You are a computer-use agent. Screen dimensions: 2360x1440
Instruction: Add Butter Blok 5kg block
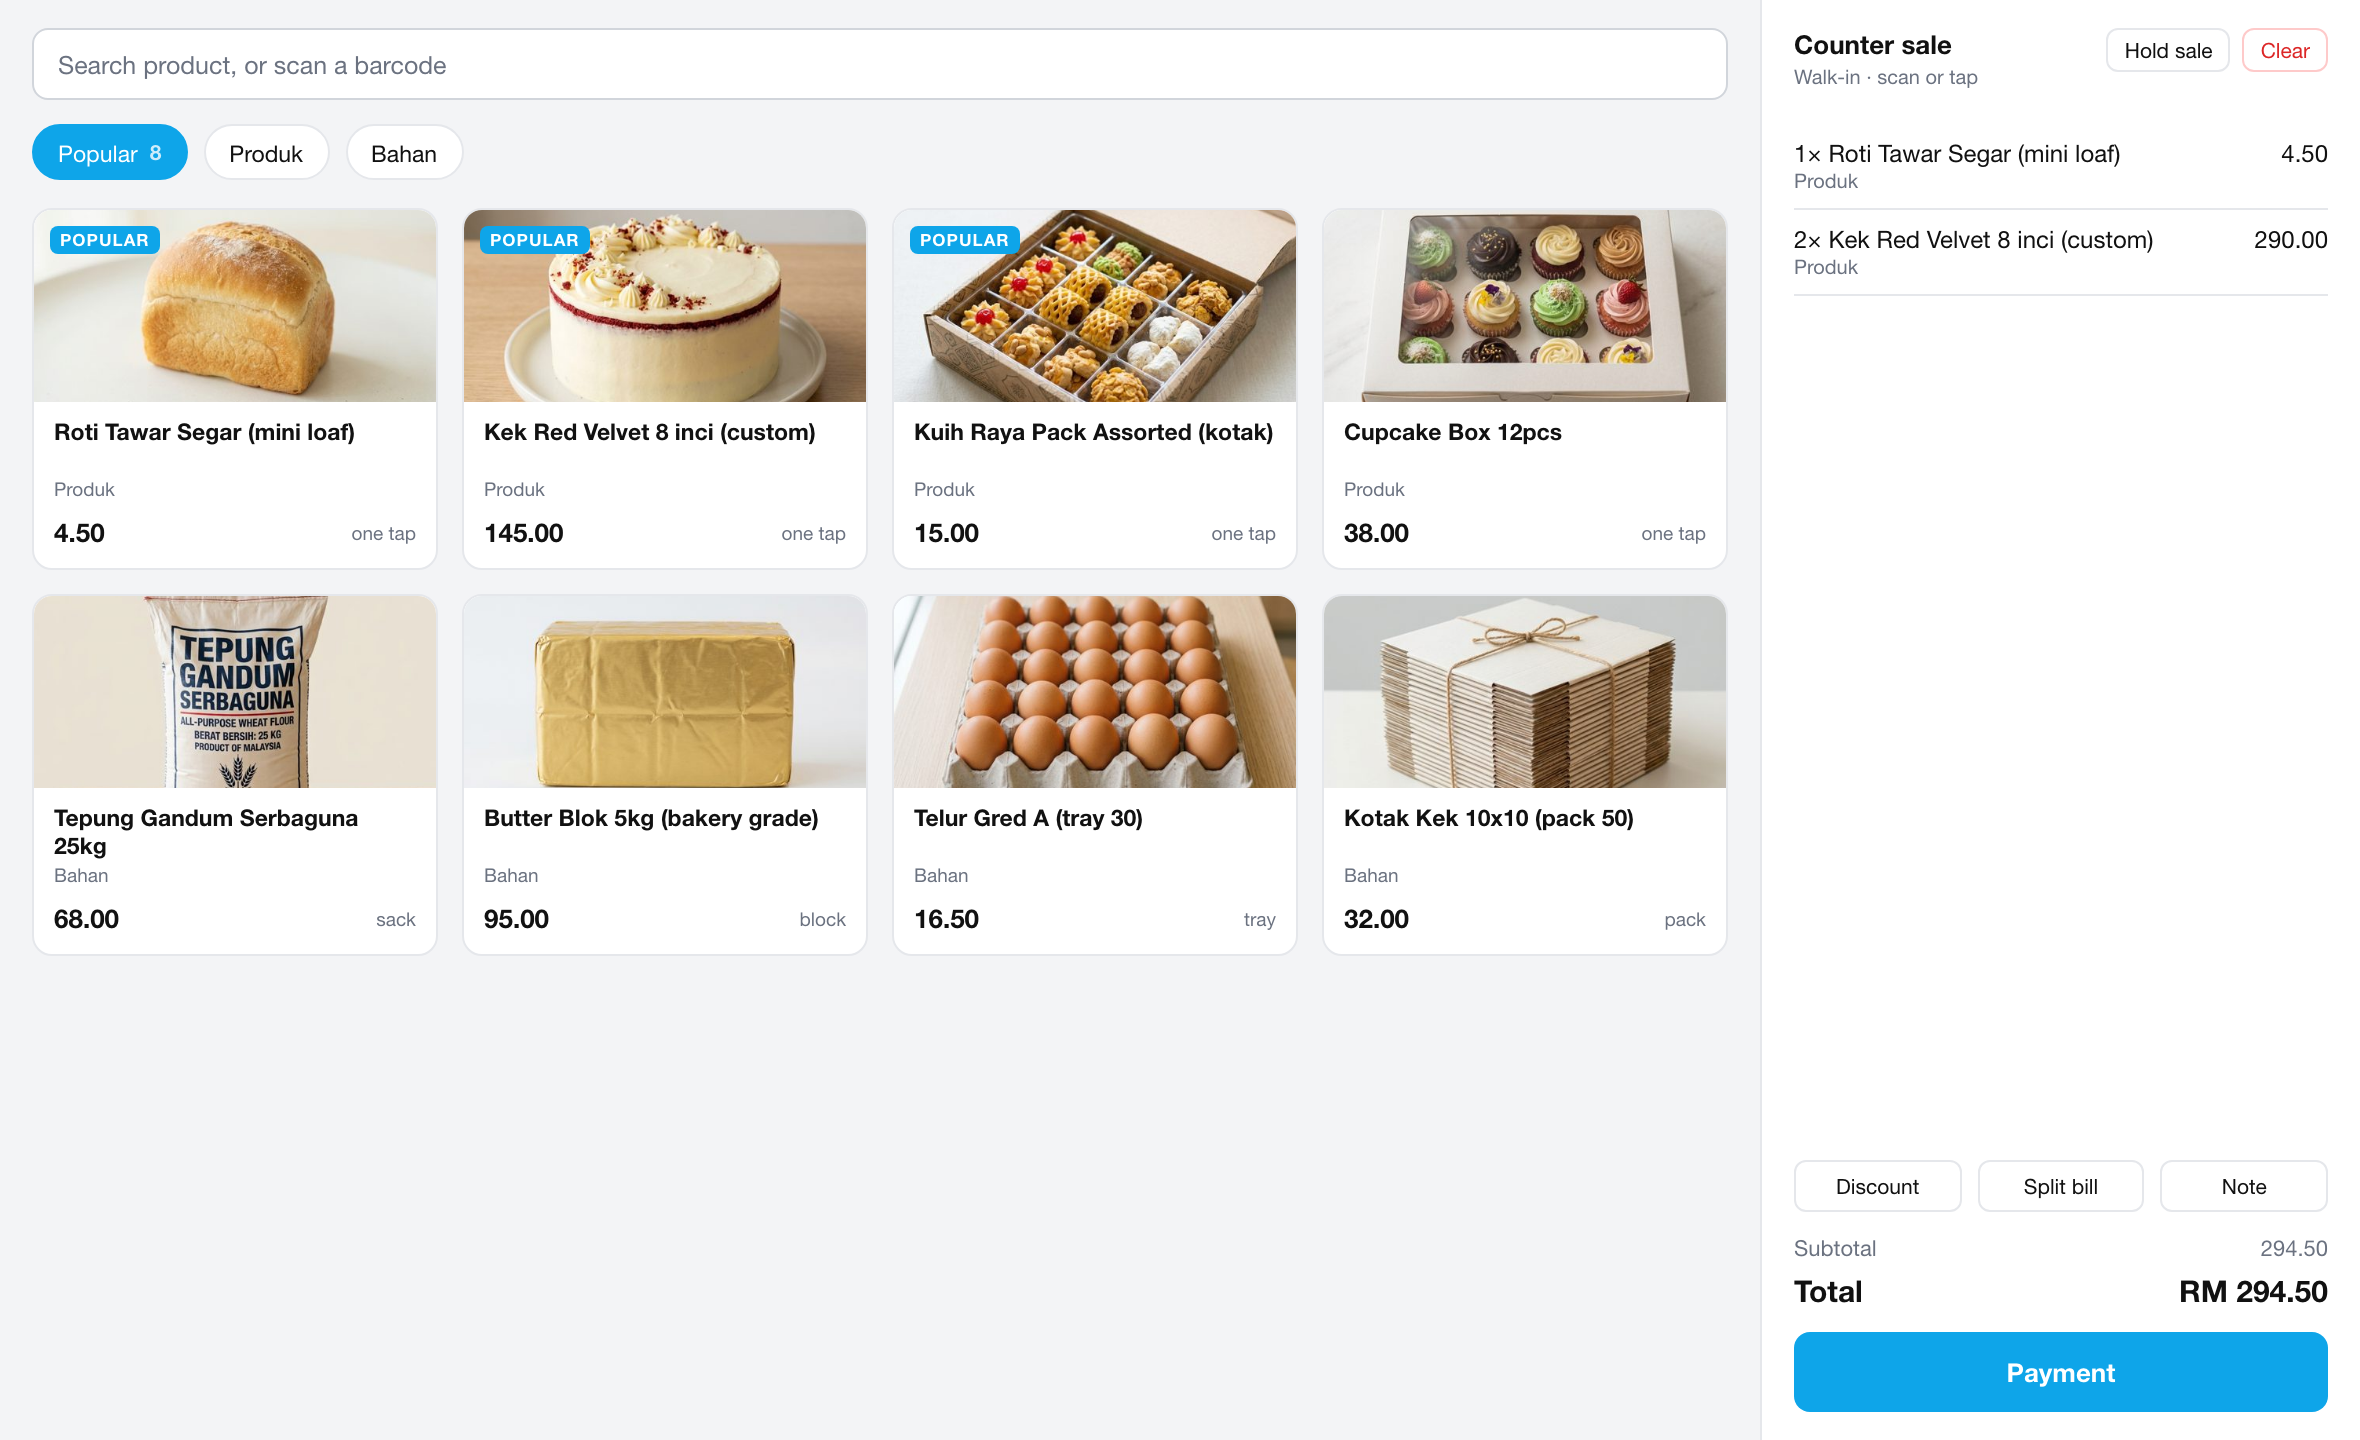tap(665, 775)
